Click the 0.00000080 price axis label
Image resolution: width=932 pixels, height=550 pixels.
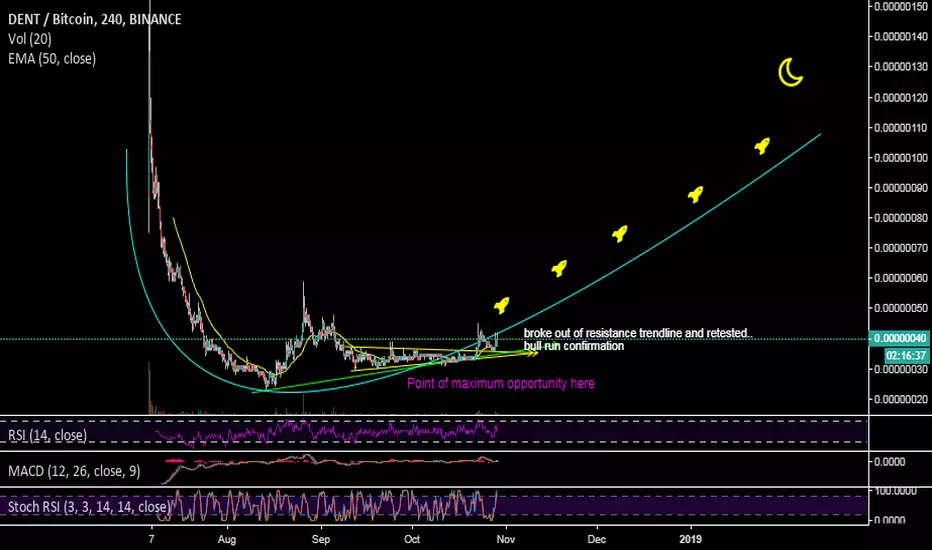(x=901, y=218)
